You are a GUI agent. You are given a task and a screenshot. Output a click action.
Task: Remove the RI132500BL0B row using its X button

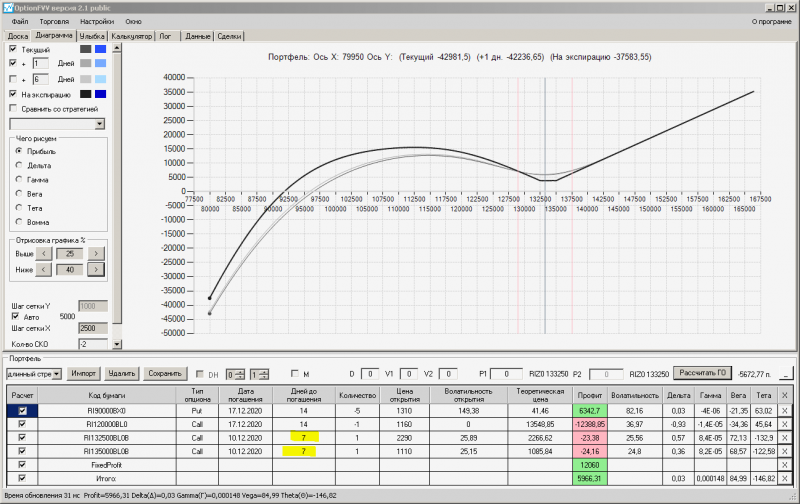point(784,438)
